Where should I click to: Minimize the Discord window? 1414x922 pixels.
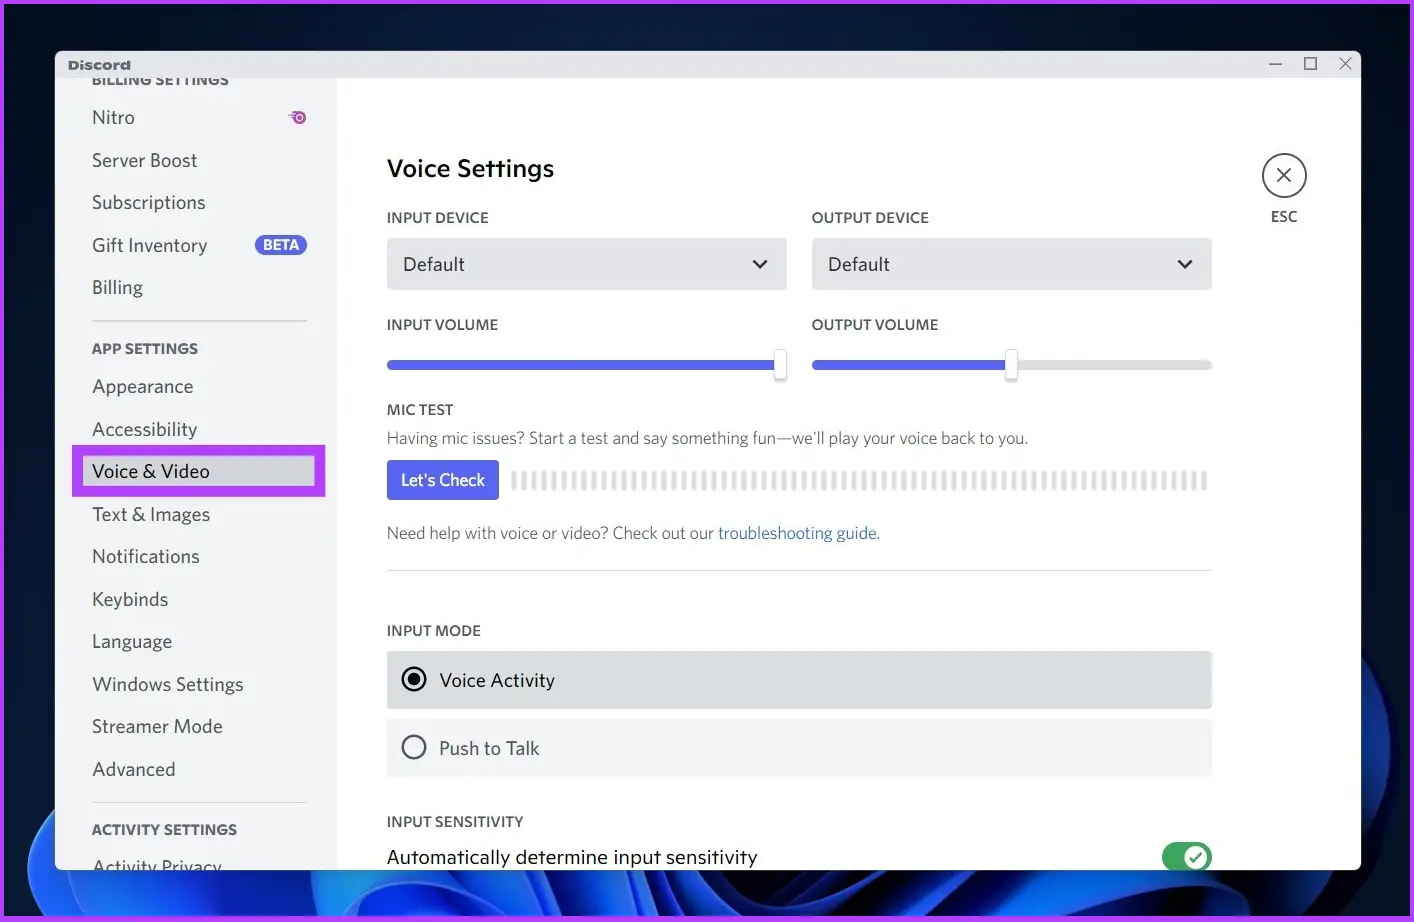pyautogui.click(x=1275, y=64)
